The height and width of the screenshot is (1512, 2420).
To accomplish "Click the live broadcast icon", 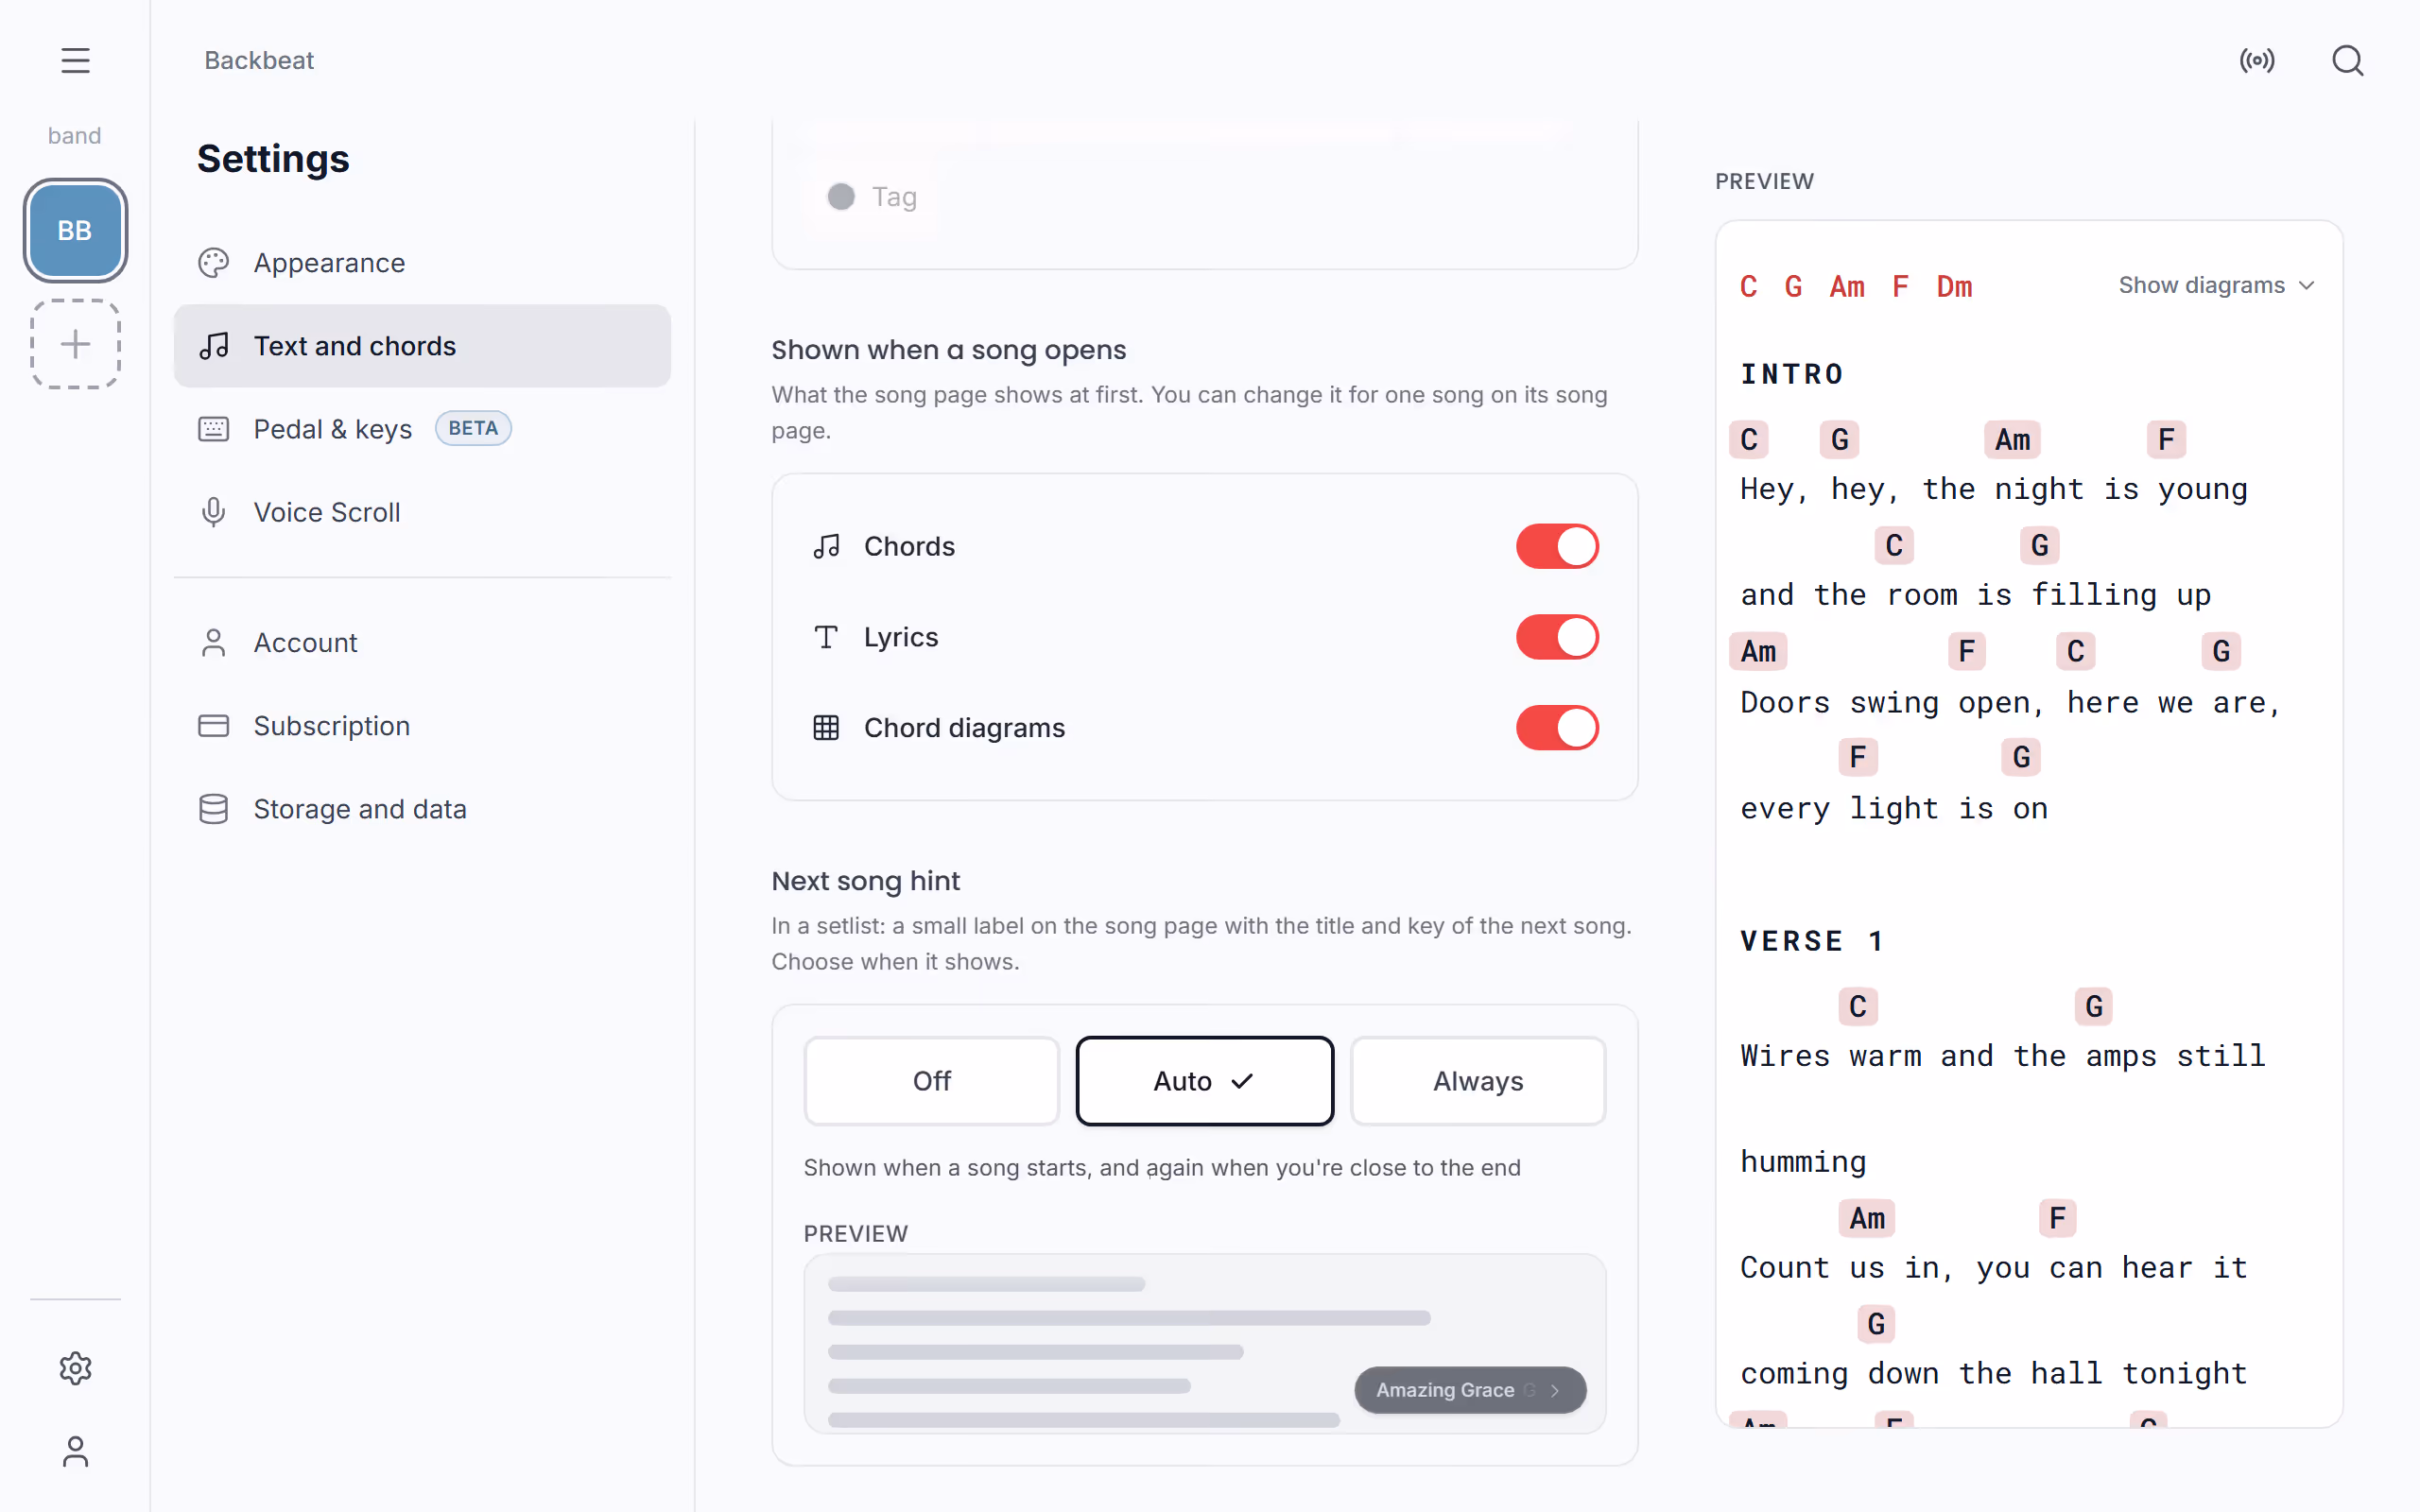I will click(2257, 61).
